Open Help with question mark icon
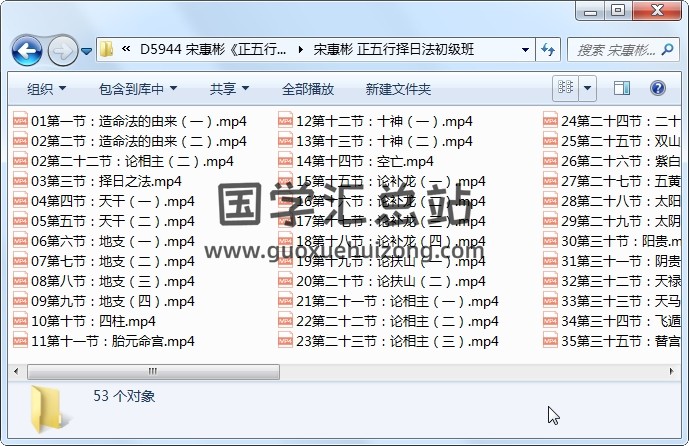The height and width of the screenshot is (446, 689). coord(657,88)
